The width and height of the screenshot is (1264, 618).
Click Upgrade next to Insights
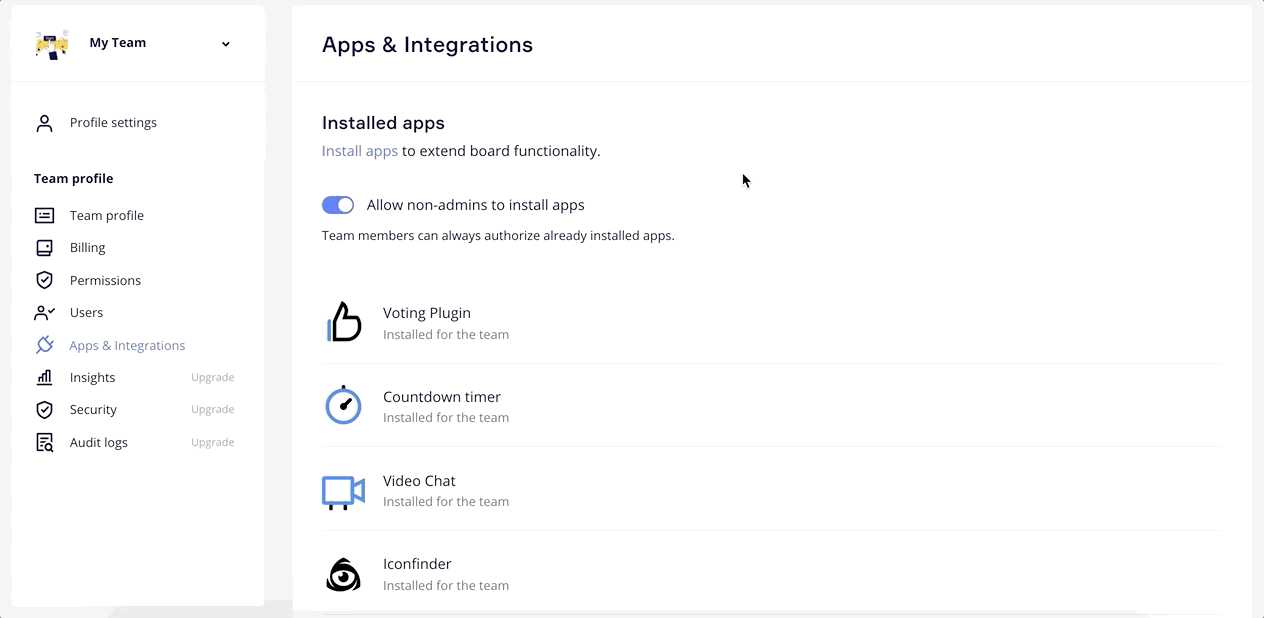[213, 378]
